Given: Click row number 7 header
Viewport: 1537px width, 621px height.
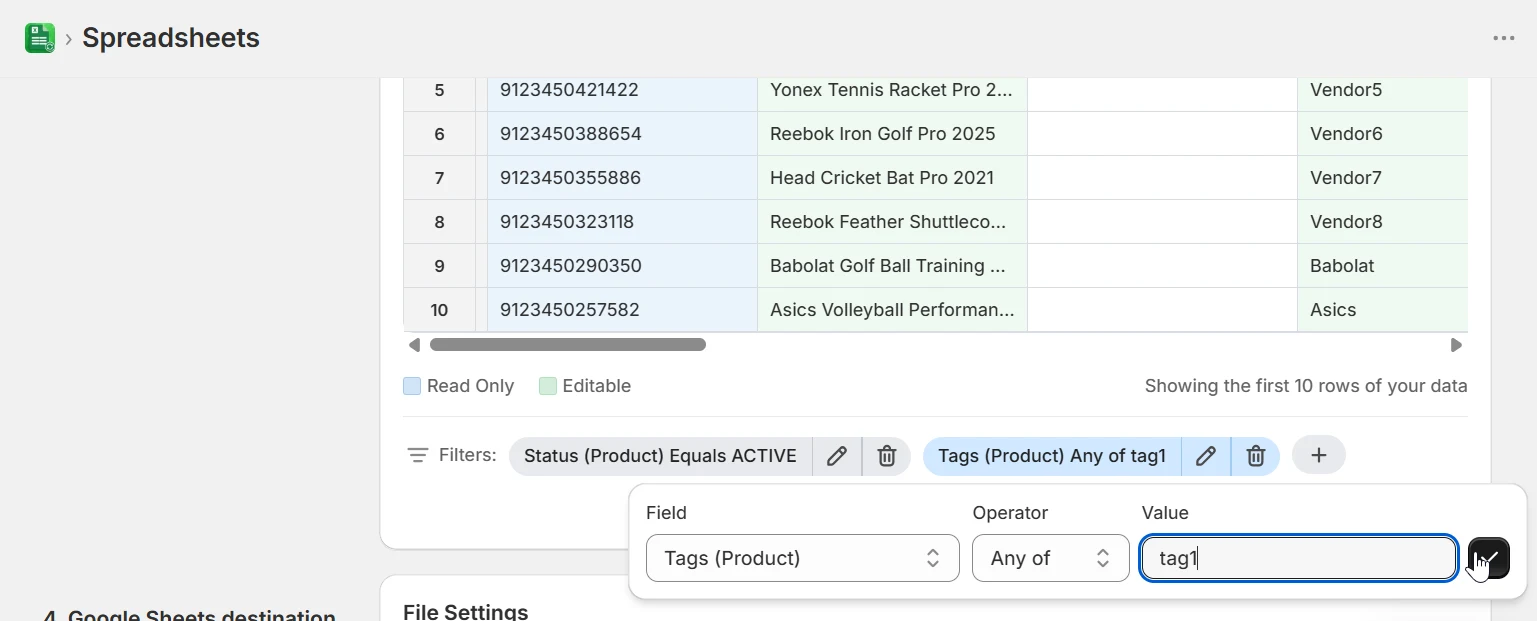Looking at the screenshot, I should tap(439, 178).
